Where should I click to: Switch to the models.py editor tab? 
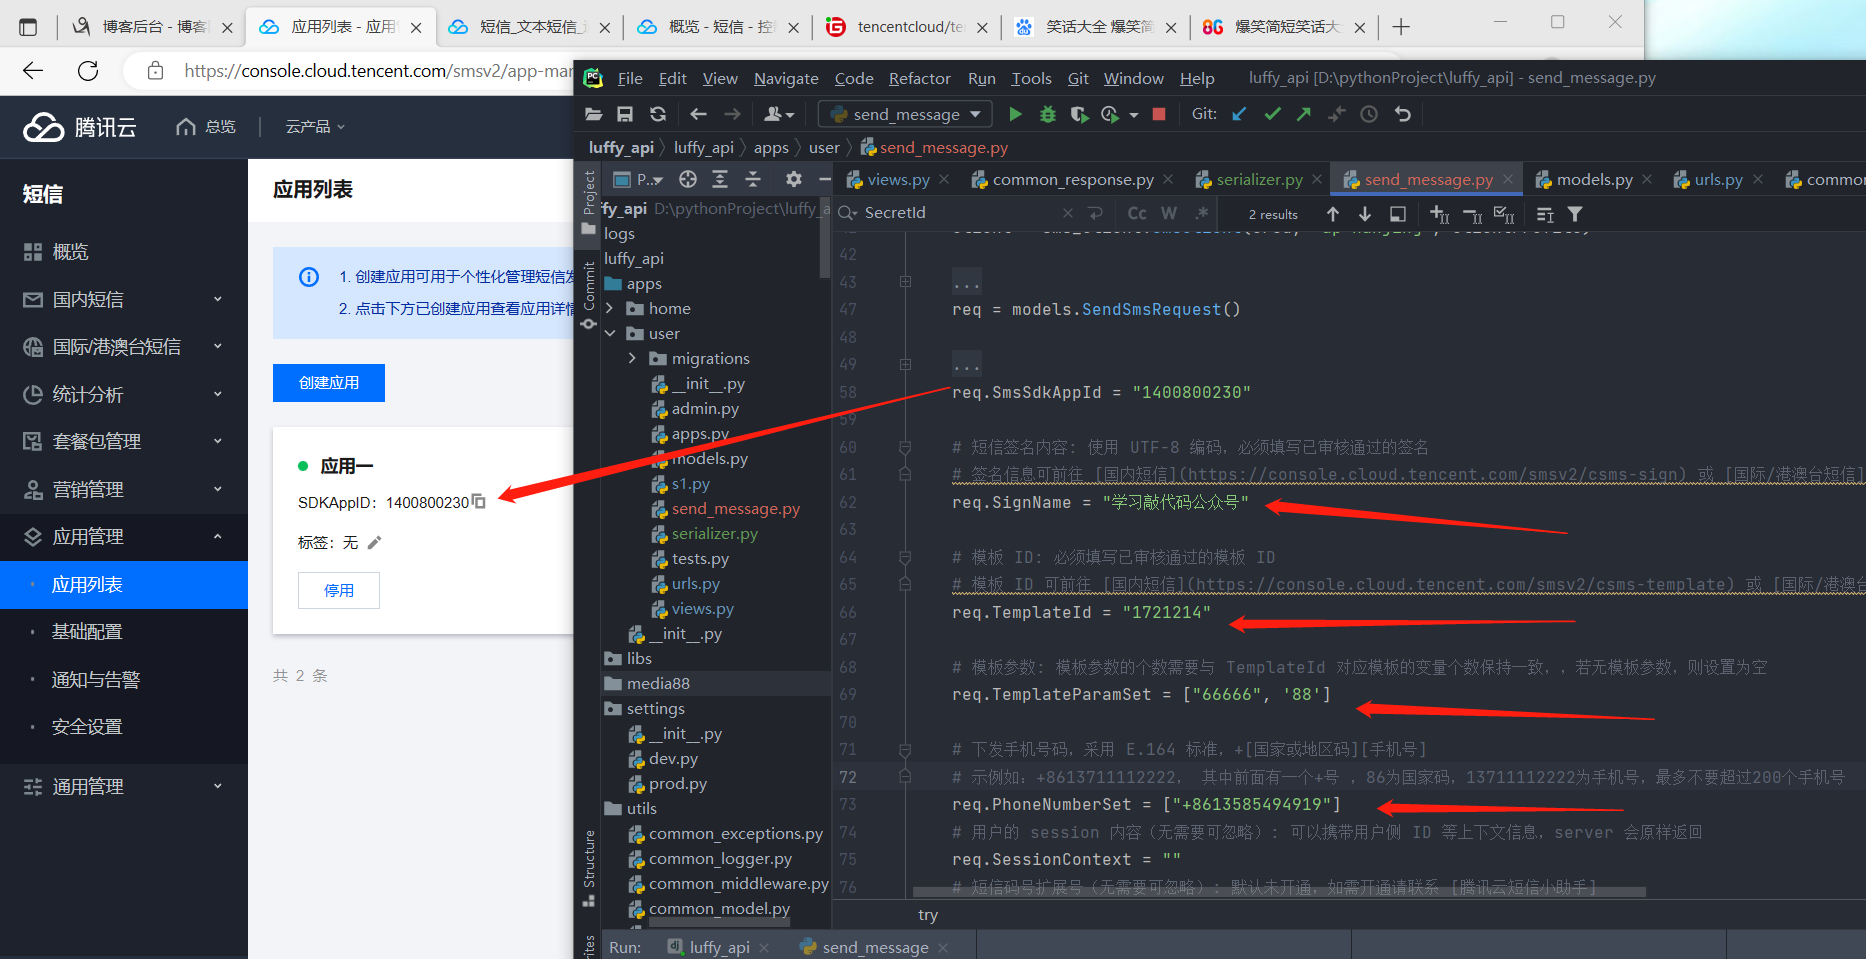1594,179
